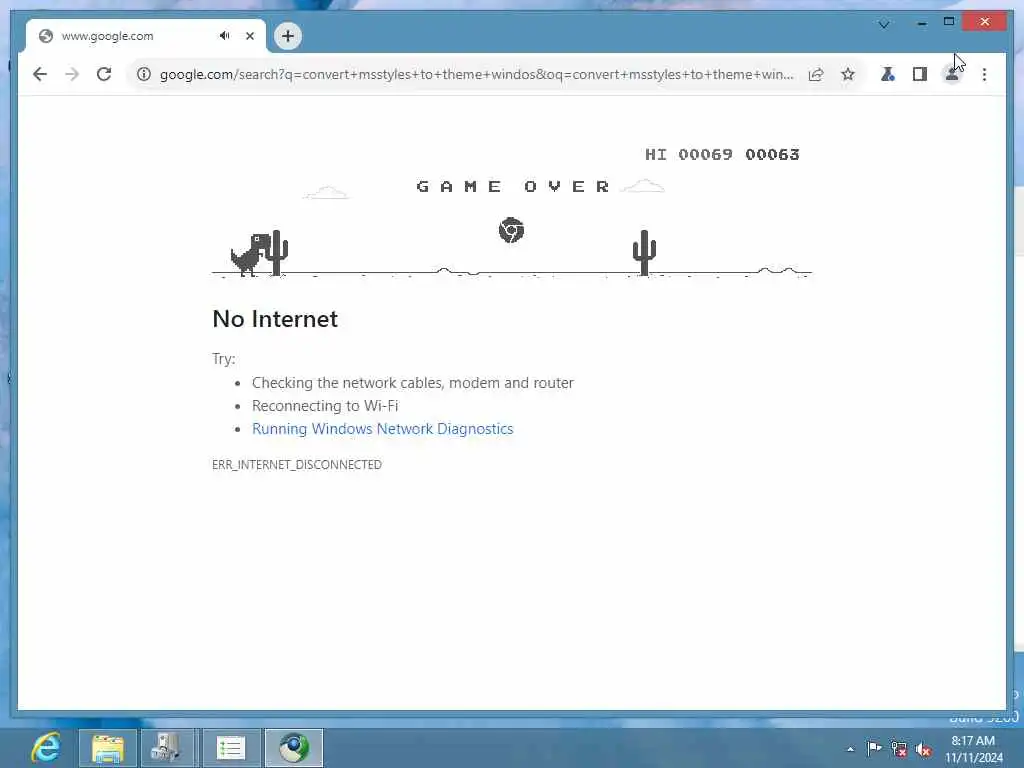Click the muted volume tray icon
Image resolution: width=1024 pixels, height=768 pixels.
click(x=923, y=750)
